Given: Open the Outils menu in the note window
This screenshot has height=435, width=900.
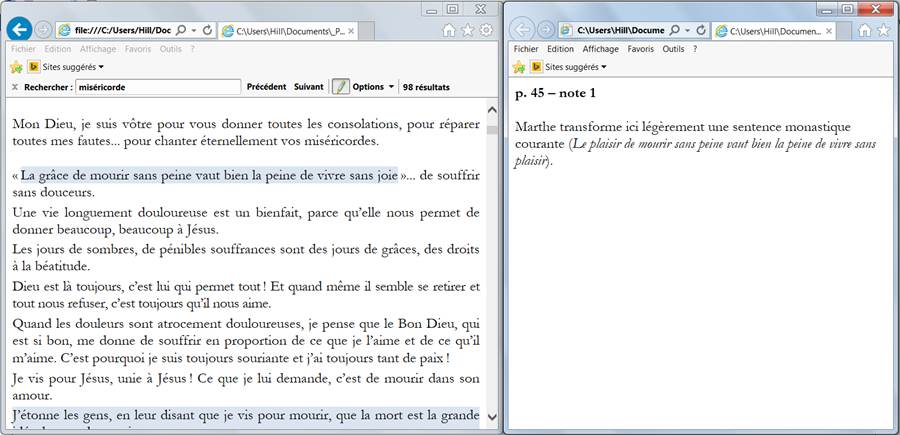Looking at the screenshot, I should tap(673, 48).
